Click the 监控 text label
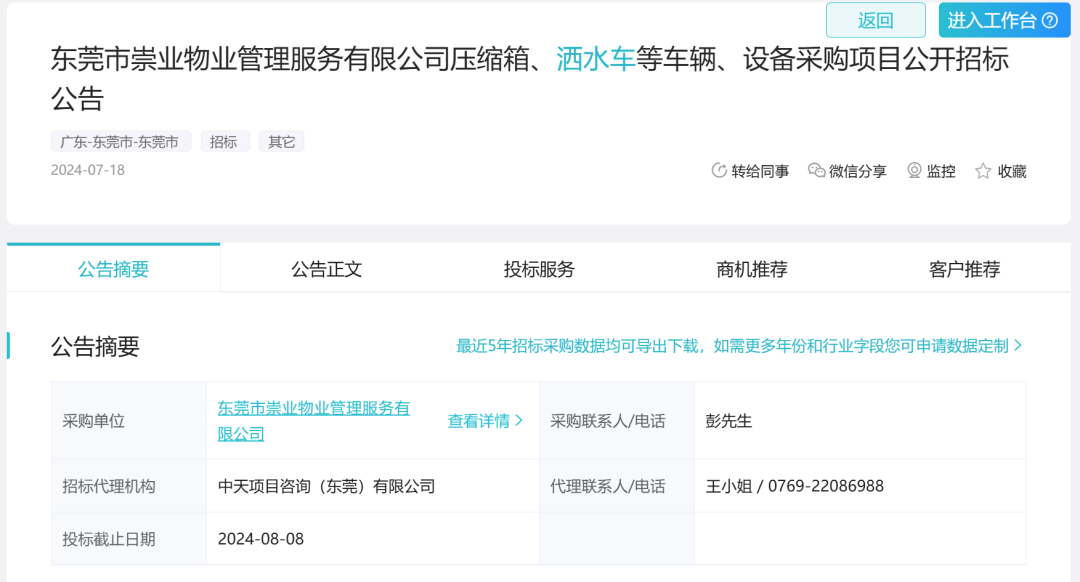Viewport: 1080px width, 582px height. click(941, 172)
